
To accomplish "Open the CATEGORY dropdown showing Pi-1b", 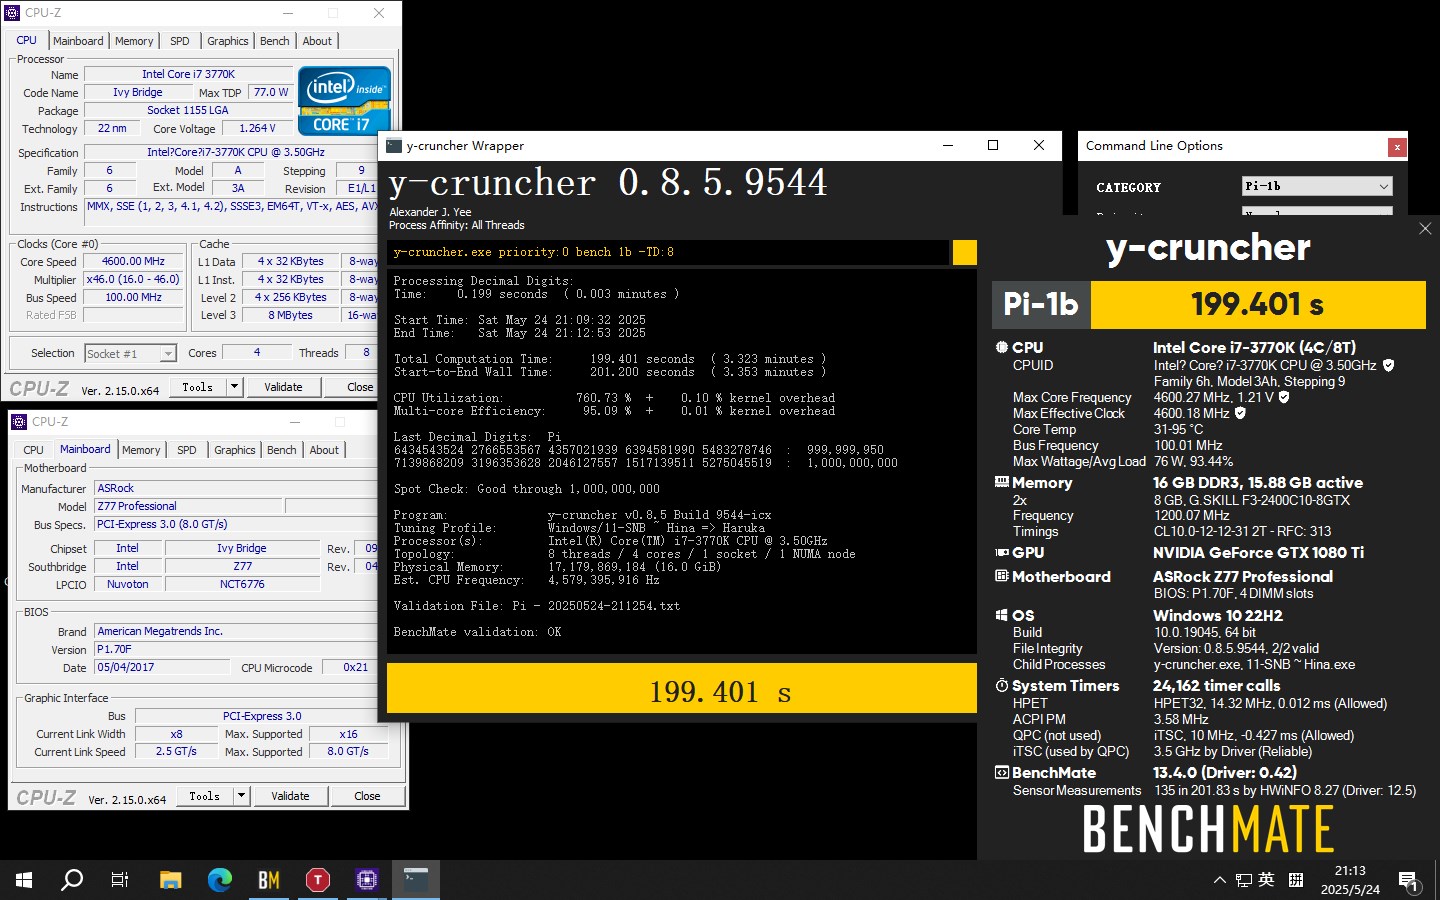I will click(x=1317, y=187).
